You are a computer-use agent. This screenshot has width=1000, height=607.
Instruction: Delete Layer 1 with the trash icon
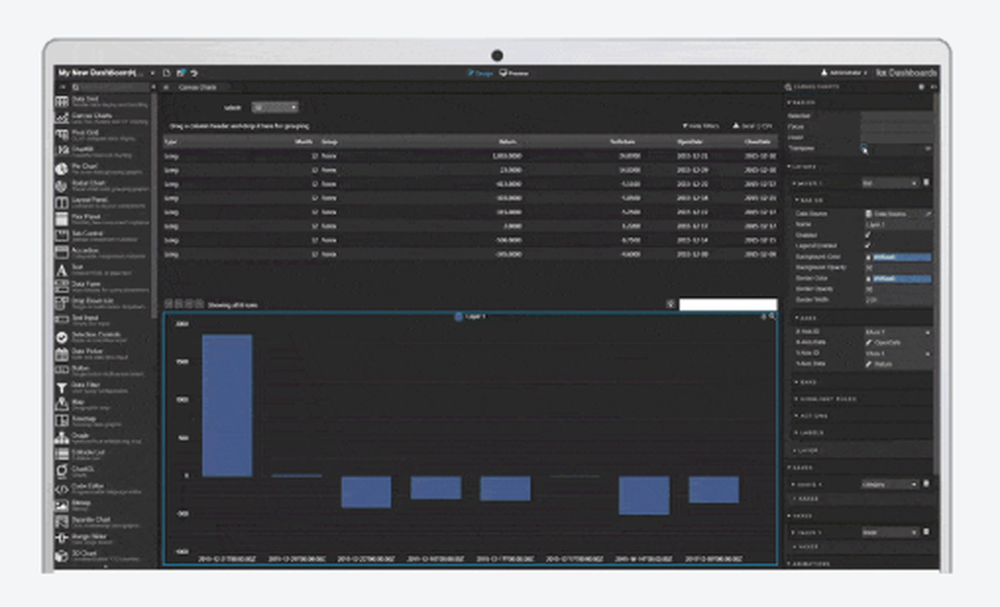click(926, 183)
